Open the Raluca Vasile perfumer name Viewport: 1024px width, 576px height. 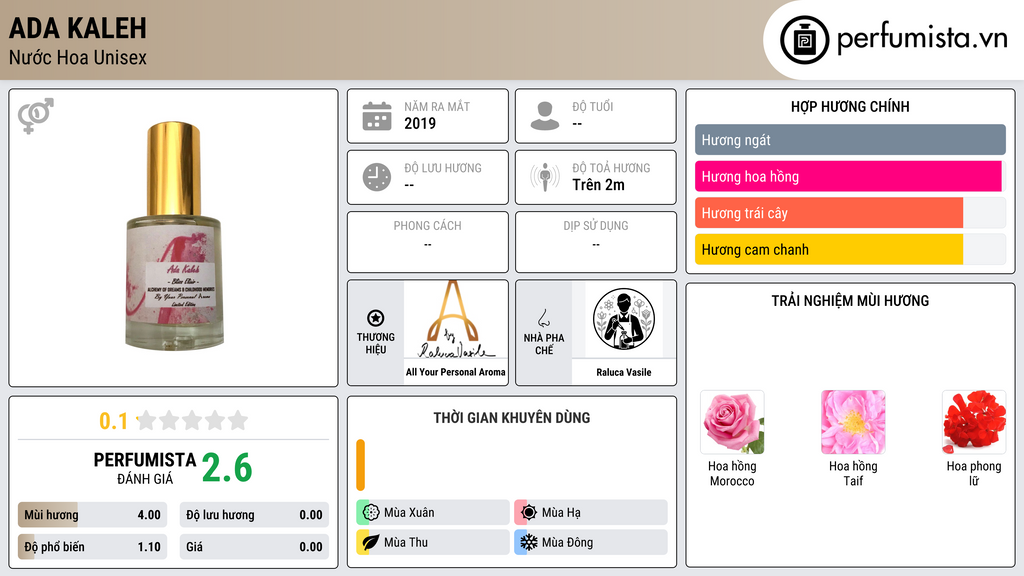[624, 372]
